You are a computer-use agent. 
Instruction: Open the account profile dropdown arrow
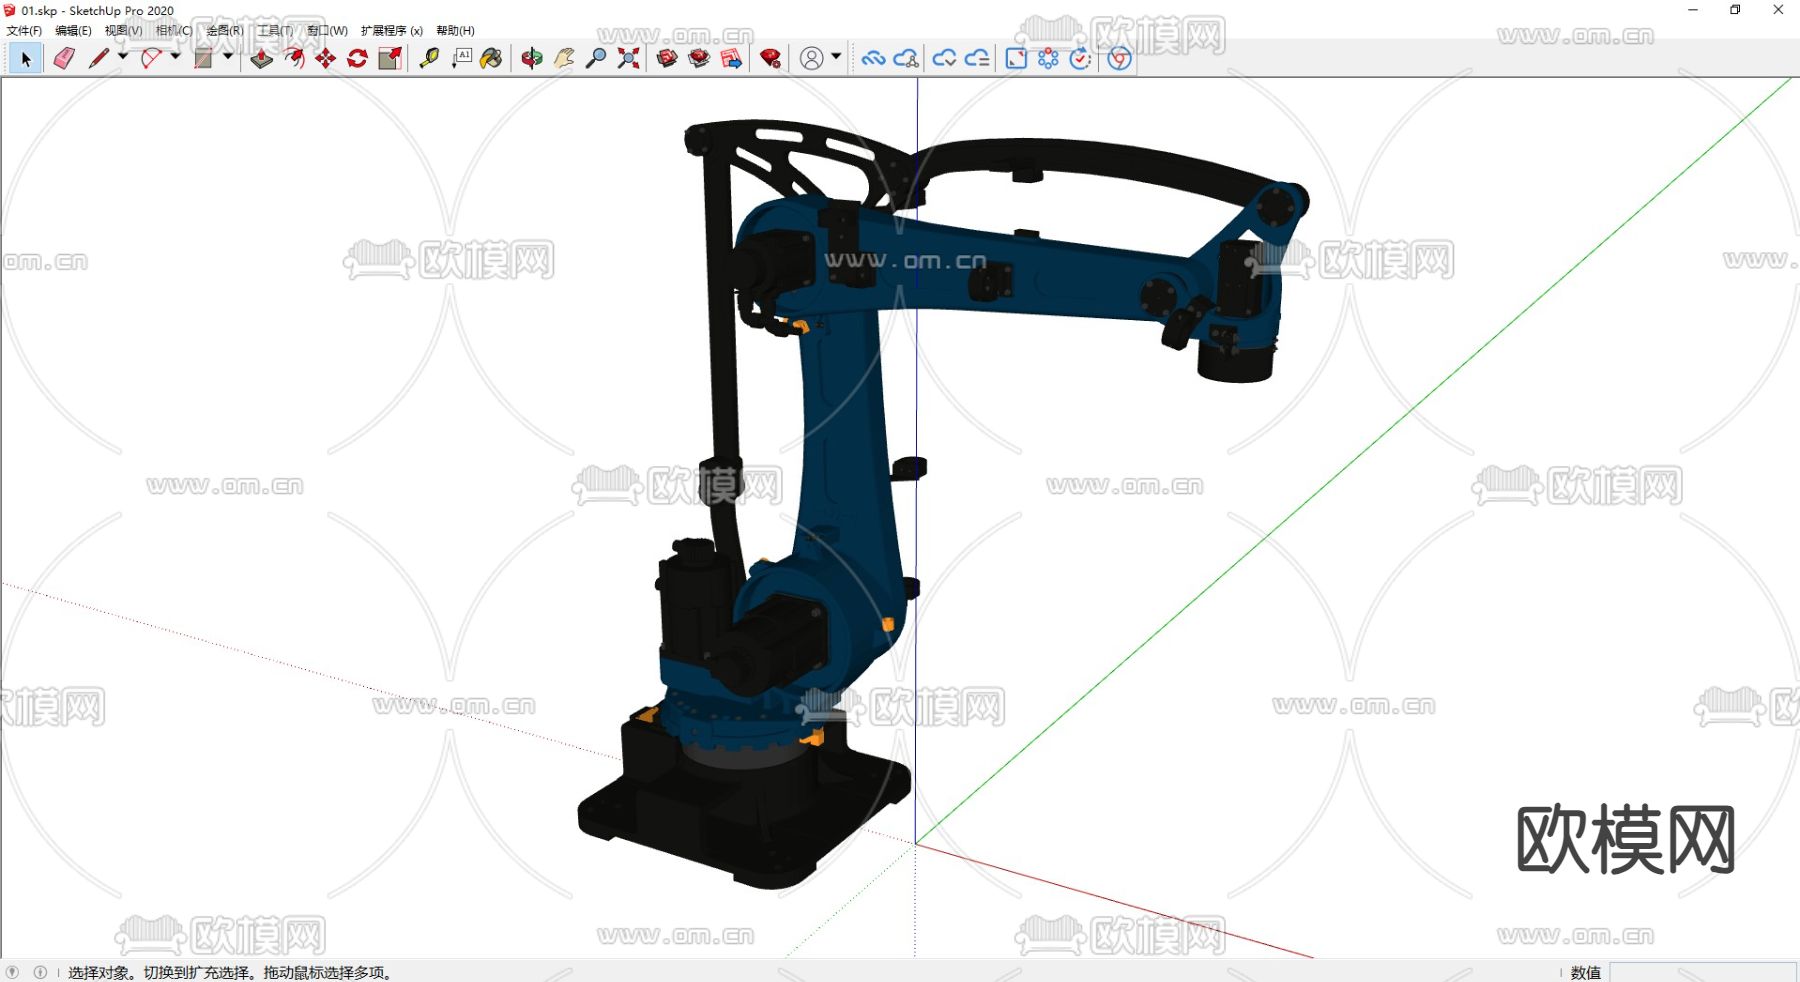(x=836, y=57)
